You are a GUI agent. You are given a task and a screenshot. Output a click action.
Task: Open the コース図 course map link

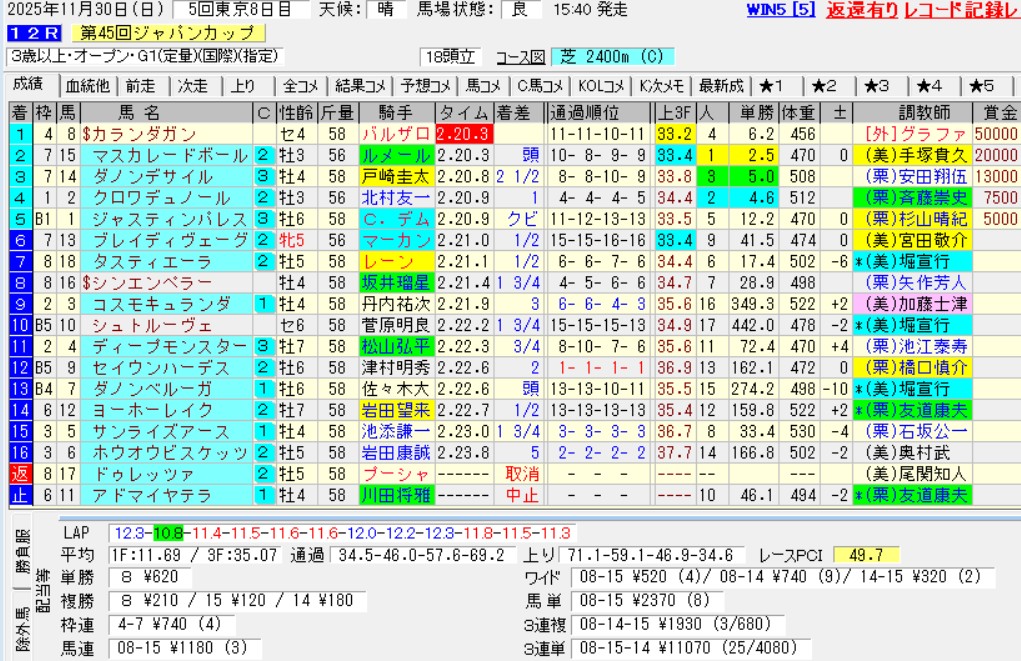point(521,57)
